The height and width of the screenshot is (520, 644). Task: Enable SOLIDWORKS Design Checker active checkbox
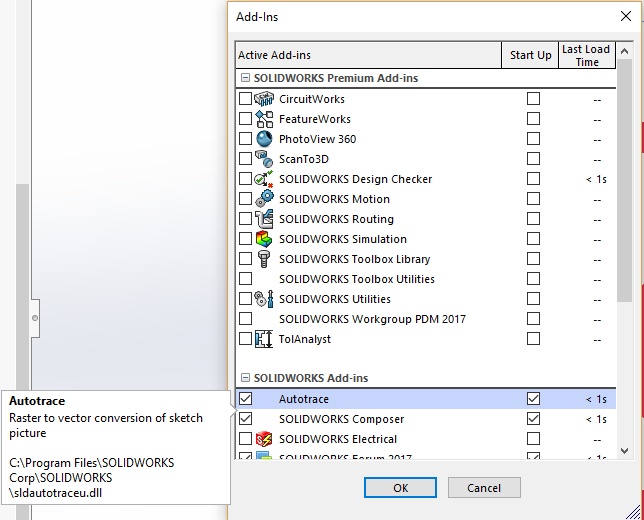coord(245,179)
